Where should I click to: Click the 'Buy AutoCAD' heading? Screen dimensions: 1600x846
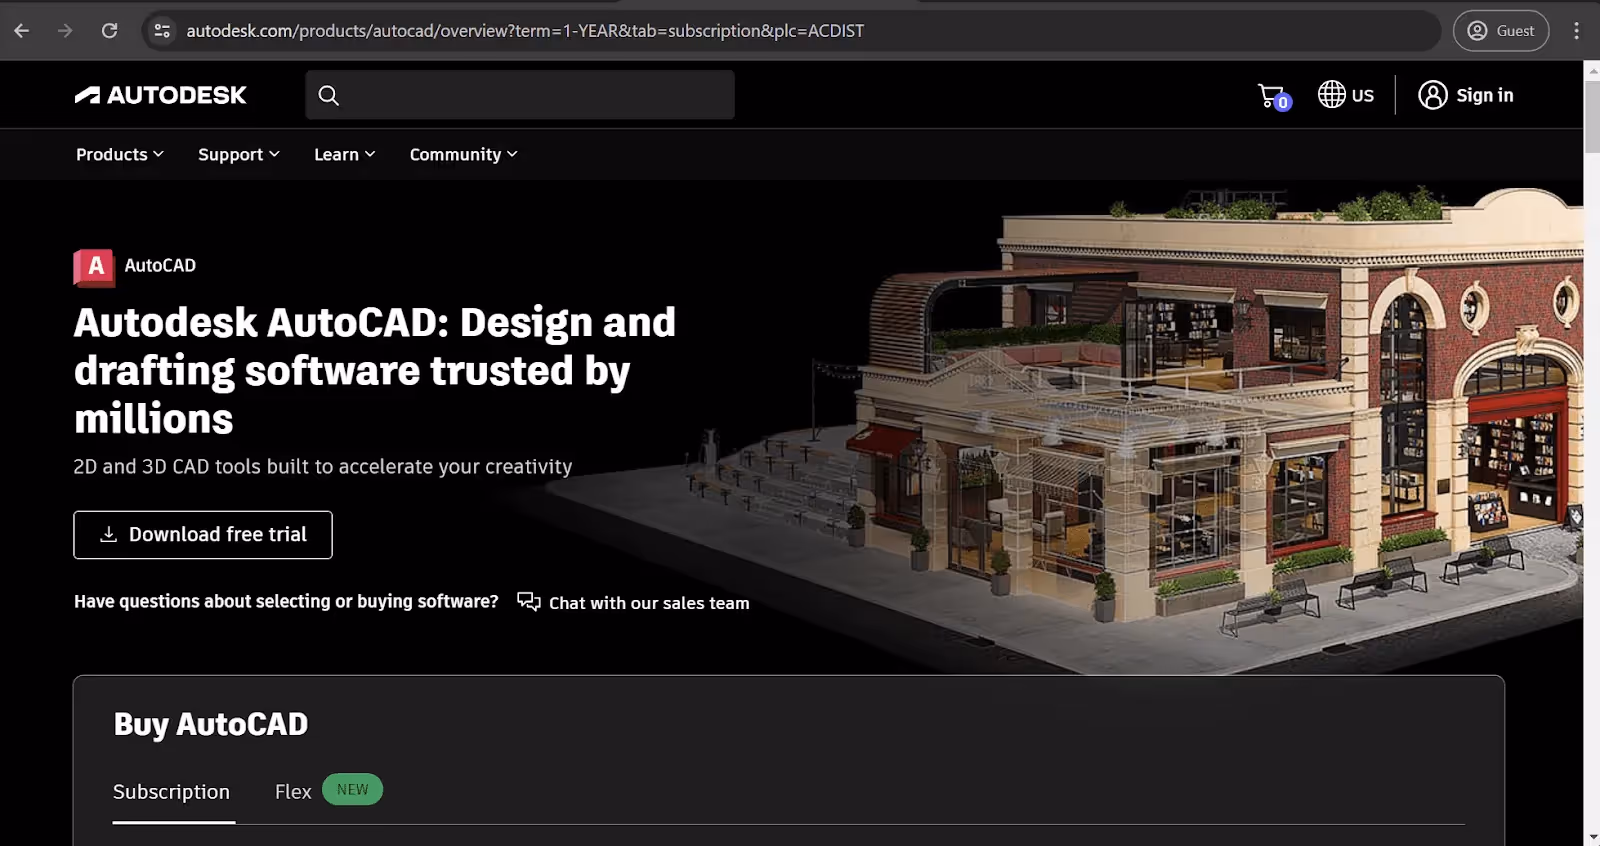pyautogui.click(x=211, y=724)
